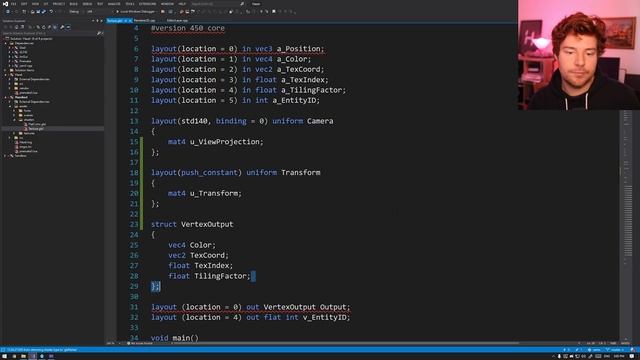
Task: Click the No issues found status indicator
Action: tap(140, 343)
